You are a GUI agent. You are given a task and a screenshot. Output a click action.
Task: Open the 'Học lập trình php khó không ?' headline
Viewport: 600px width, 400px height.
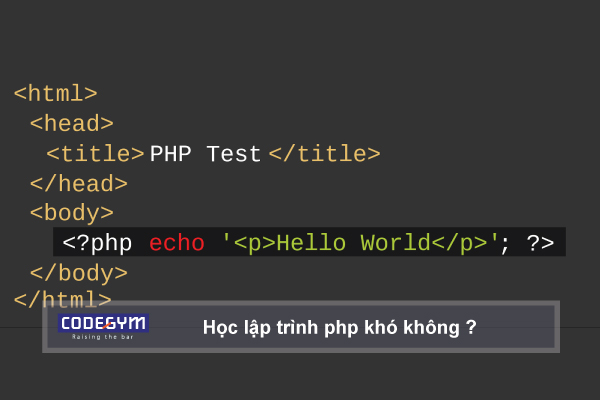(338, 328)
